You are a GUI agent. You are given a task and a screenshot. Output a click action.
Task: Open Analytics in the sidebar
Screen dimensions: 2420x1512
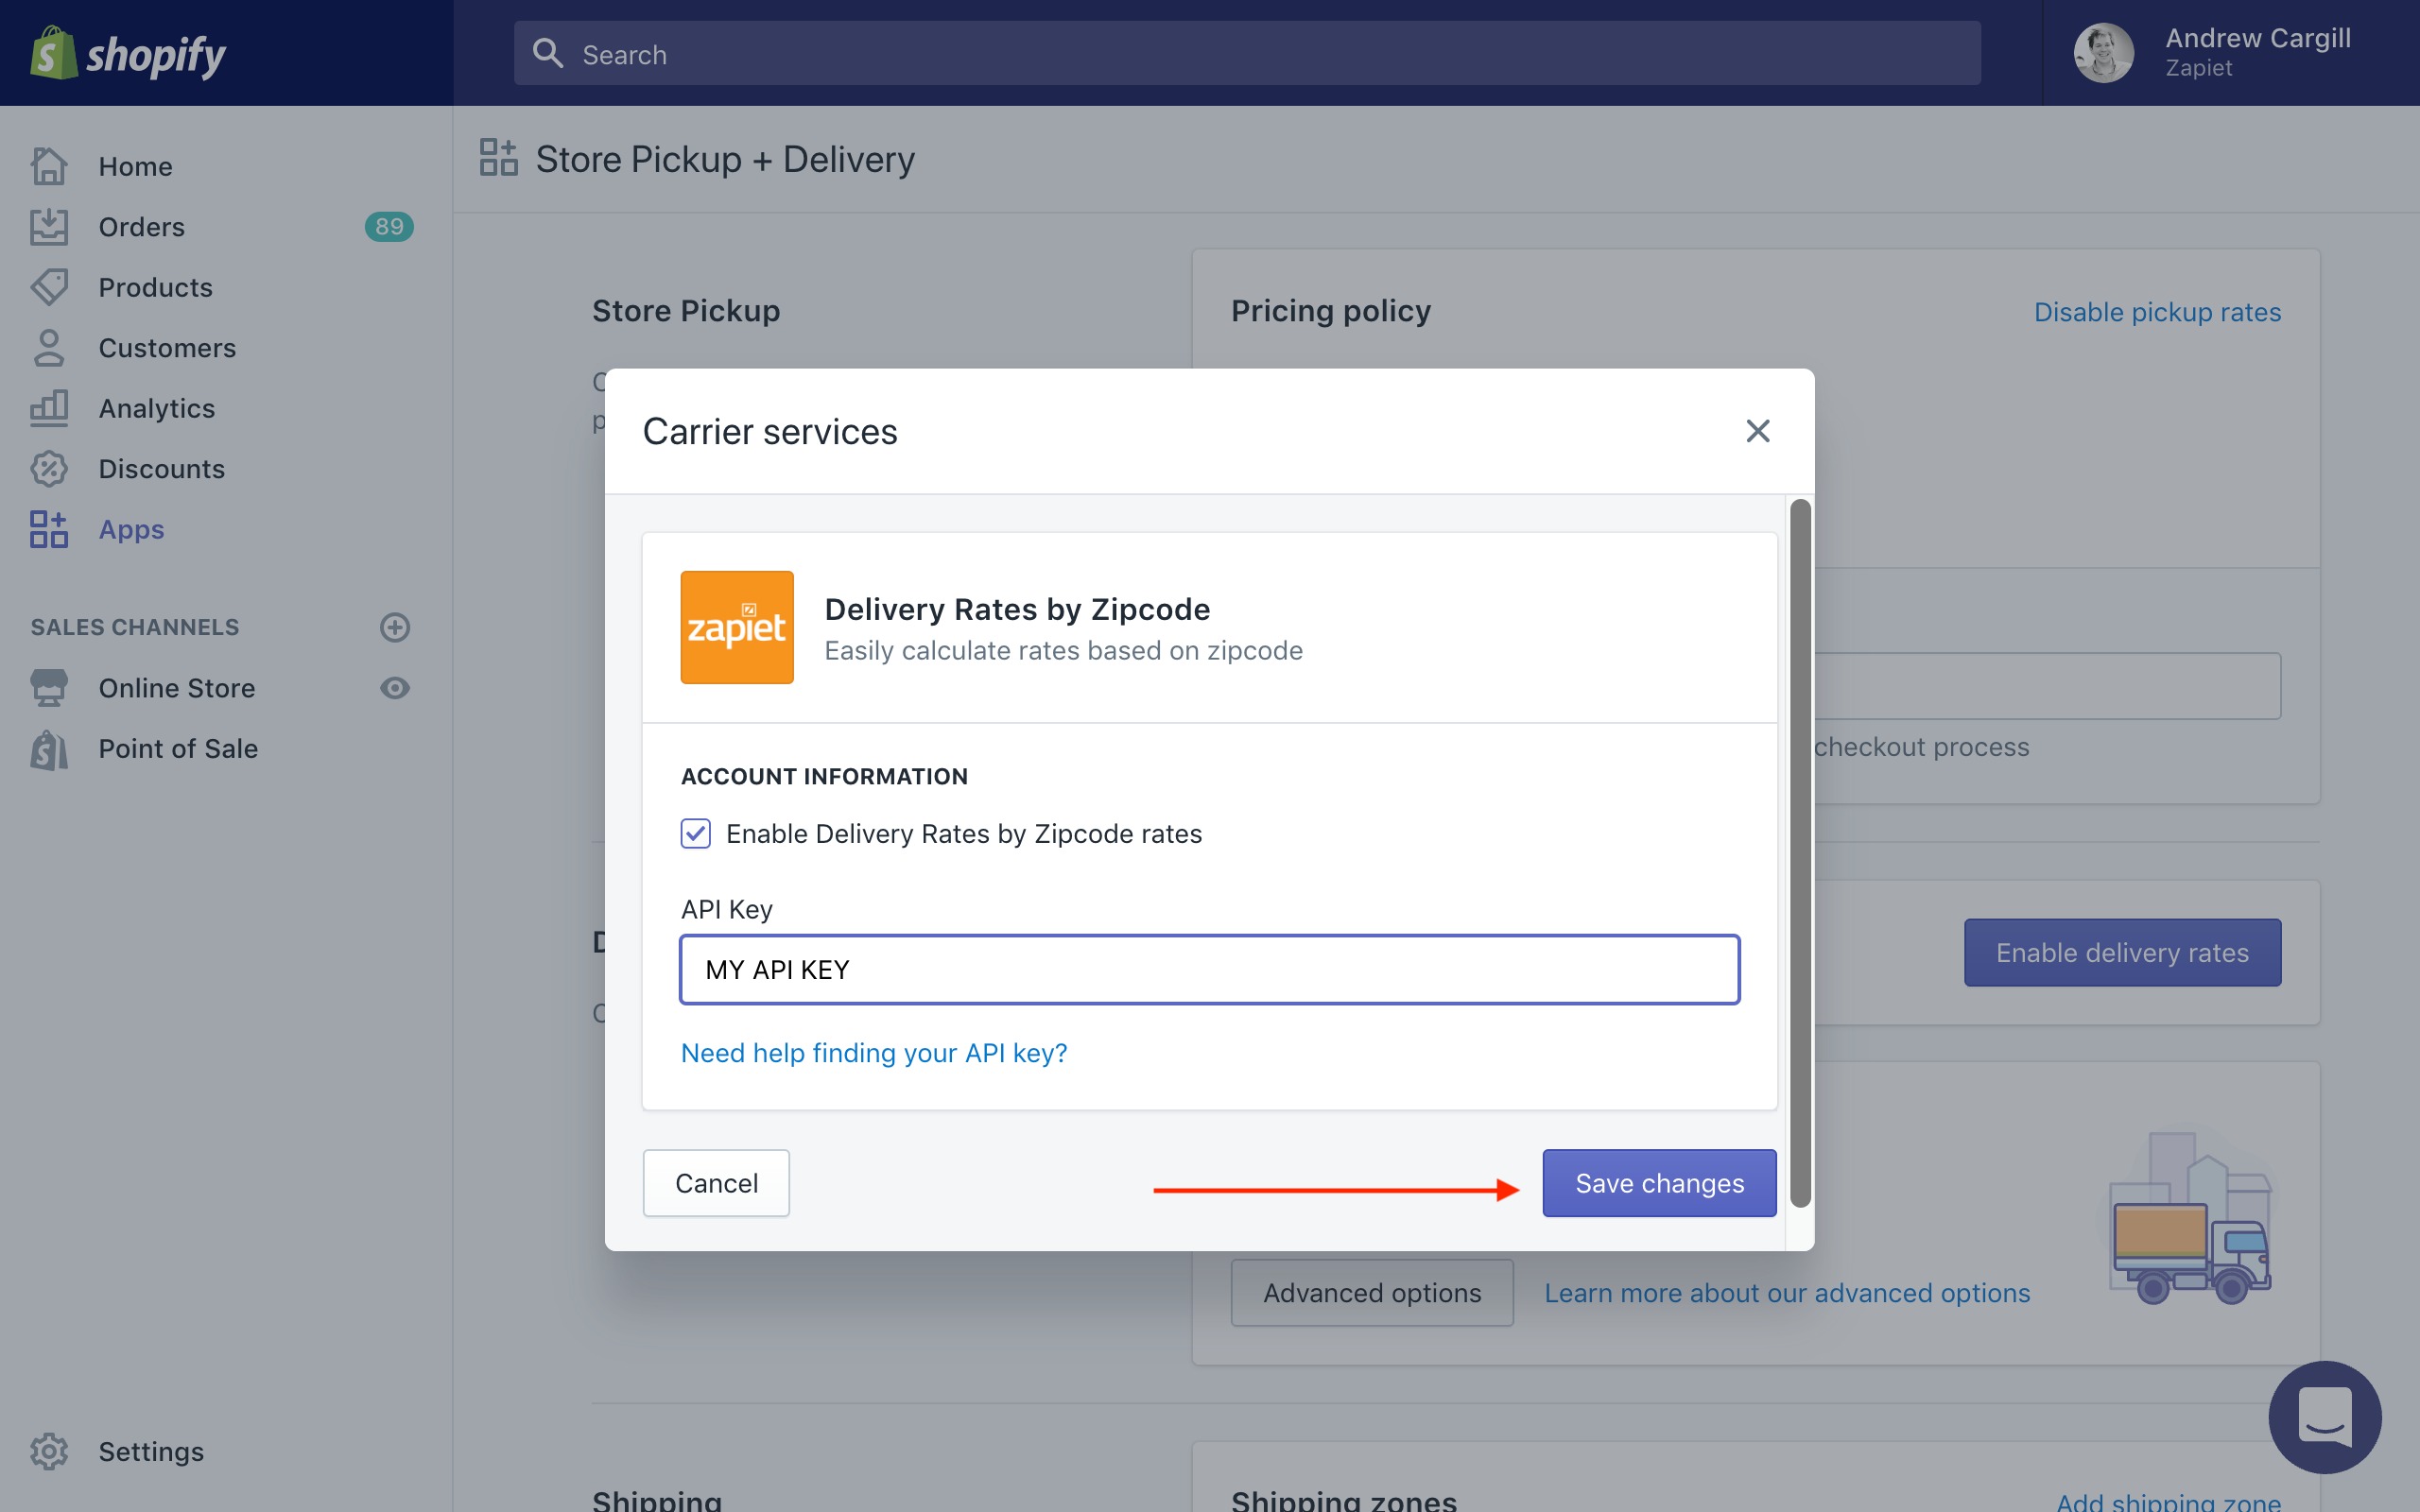click(x=157, y=408)
